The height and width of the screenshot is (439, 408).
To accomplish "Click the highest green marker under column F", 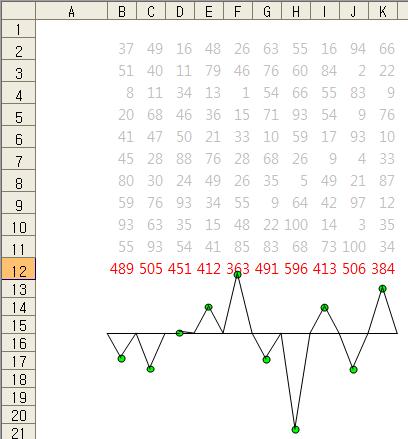I will click(237, 275).
